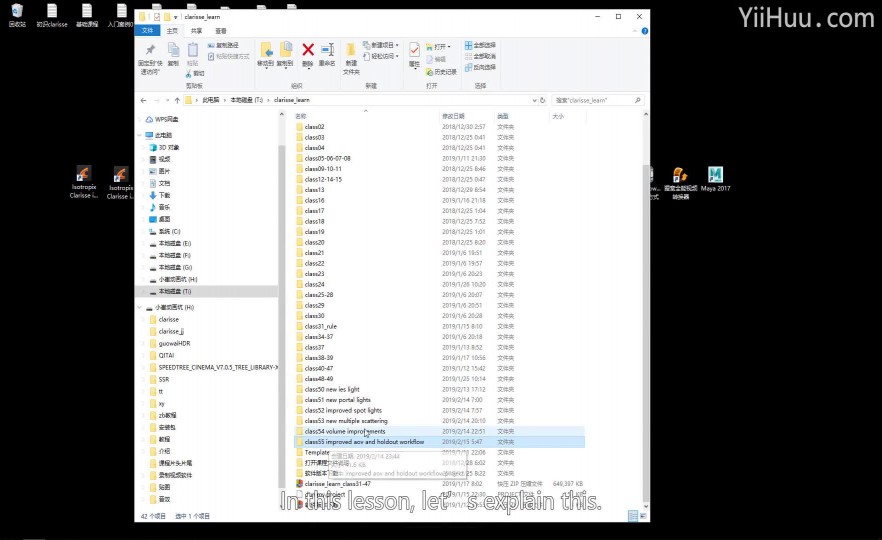The width and height of the screenshot is (882, 540).
Task: Open the recent locations dropdown near Forward arrow
Action: pyautogui.click(x=167, y=100)
